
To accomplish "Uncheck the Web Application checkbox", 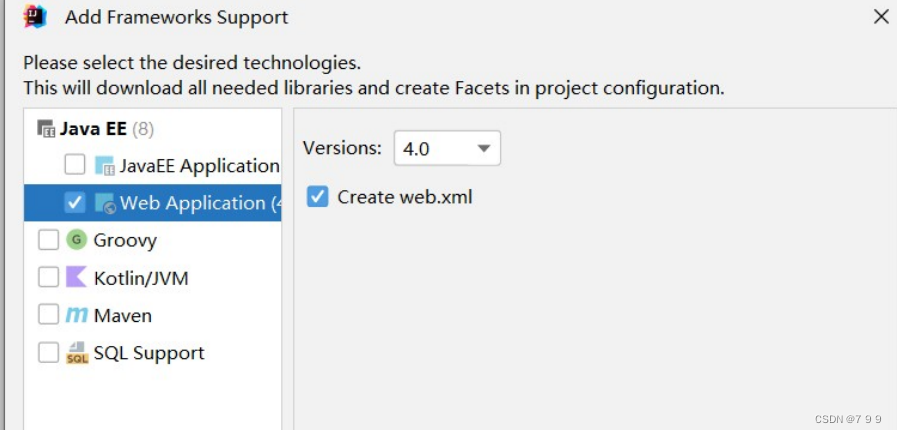I will coord(75,202).
